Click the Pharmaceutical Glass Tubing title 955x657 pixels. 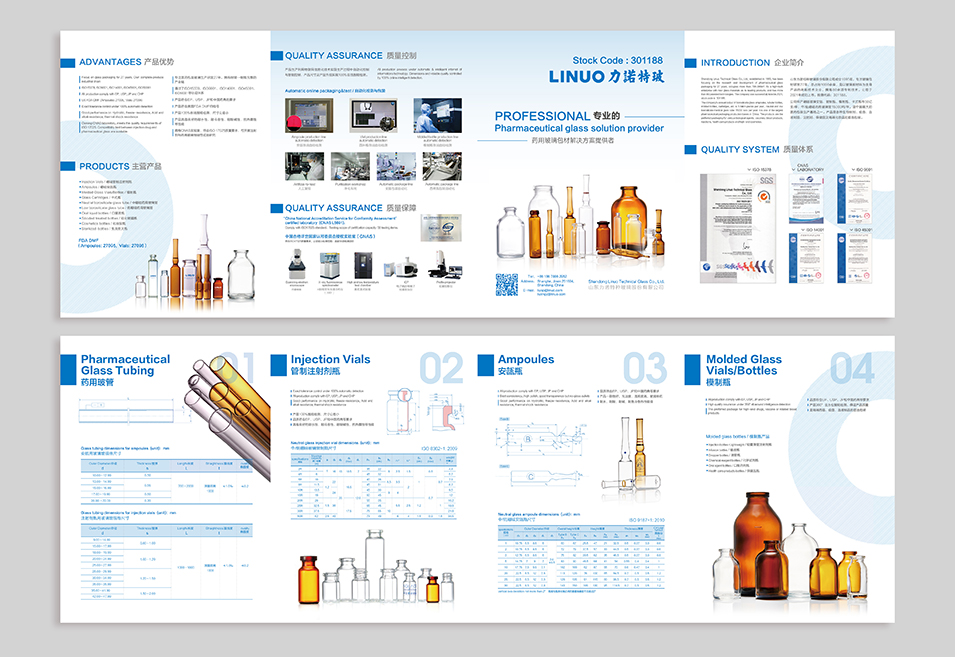coord(125,364)
